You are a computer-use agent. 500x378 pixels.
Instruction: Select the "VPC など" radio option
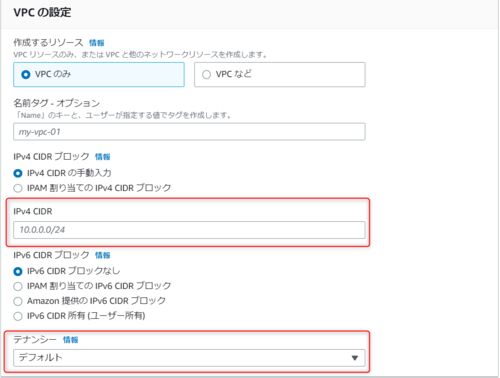[x=206, y=74]
